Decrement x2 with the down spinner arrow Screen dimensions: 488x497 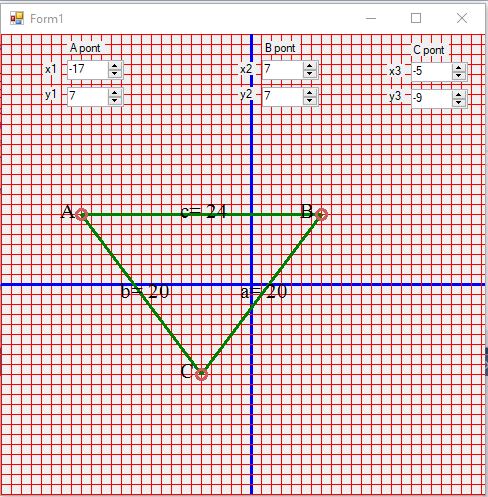pyautogui.click(x=310, y=74)
